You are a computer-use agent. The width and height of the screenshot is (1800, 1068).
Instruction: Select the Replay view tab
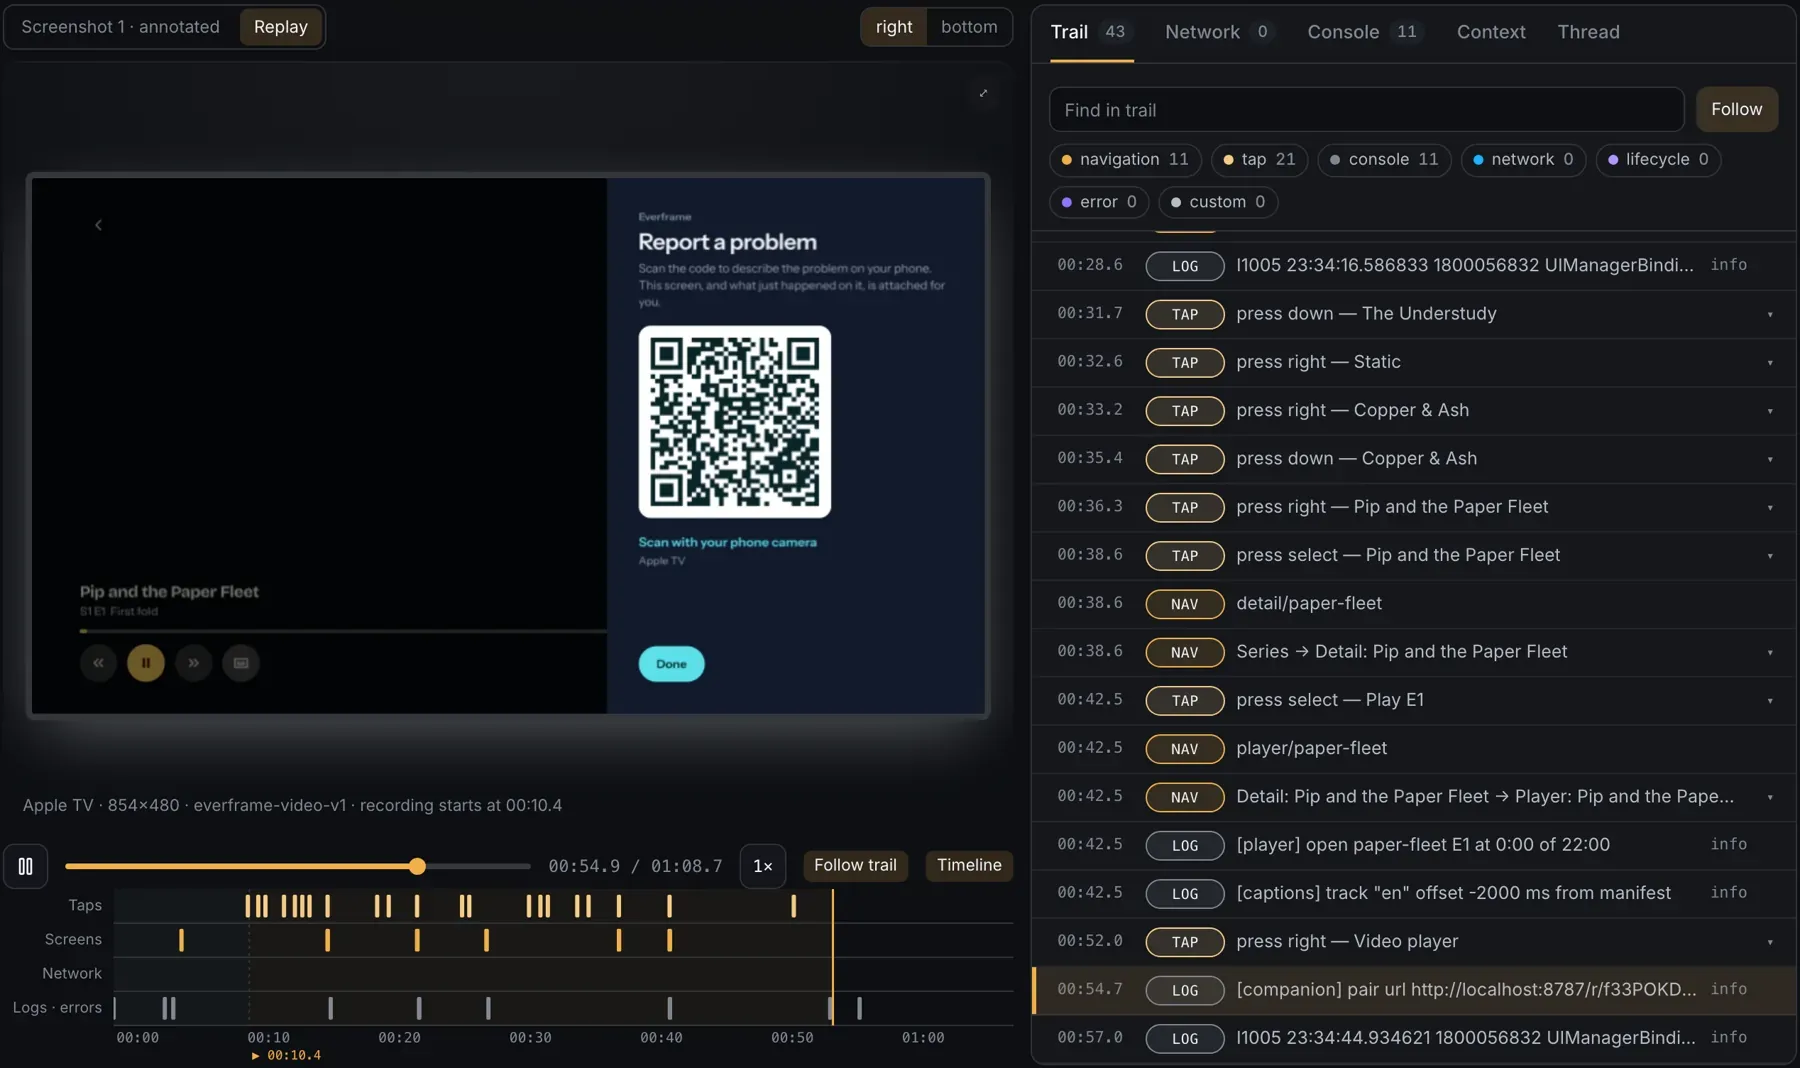[x=281, y=27]
